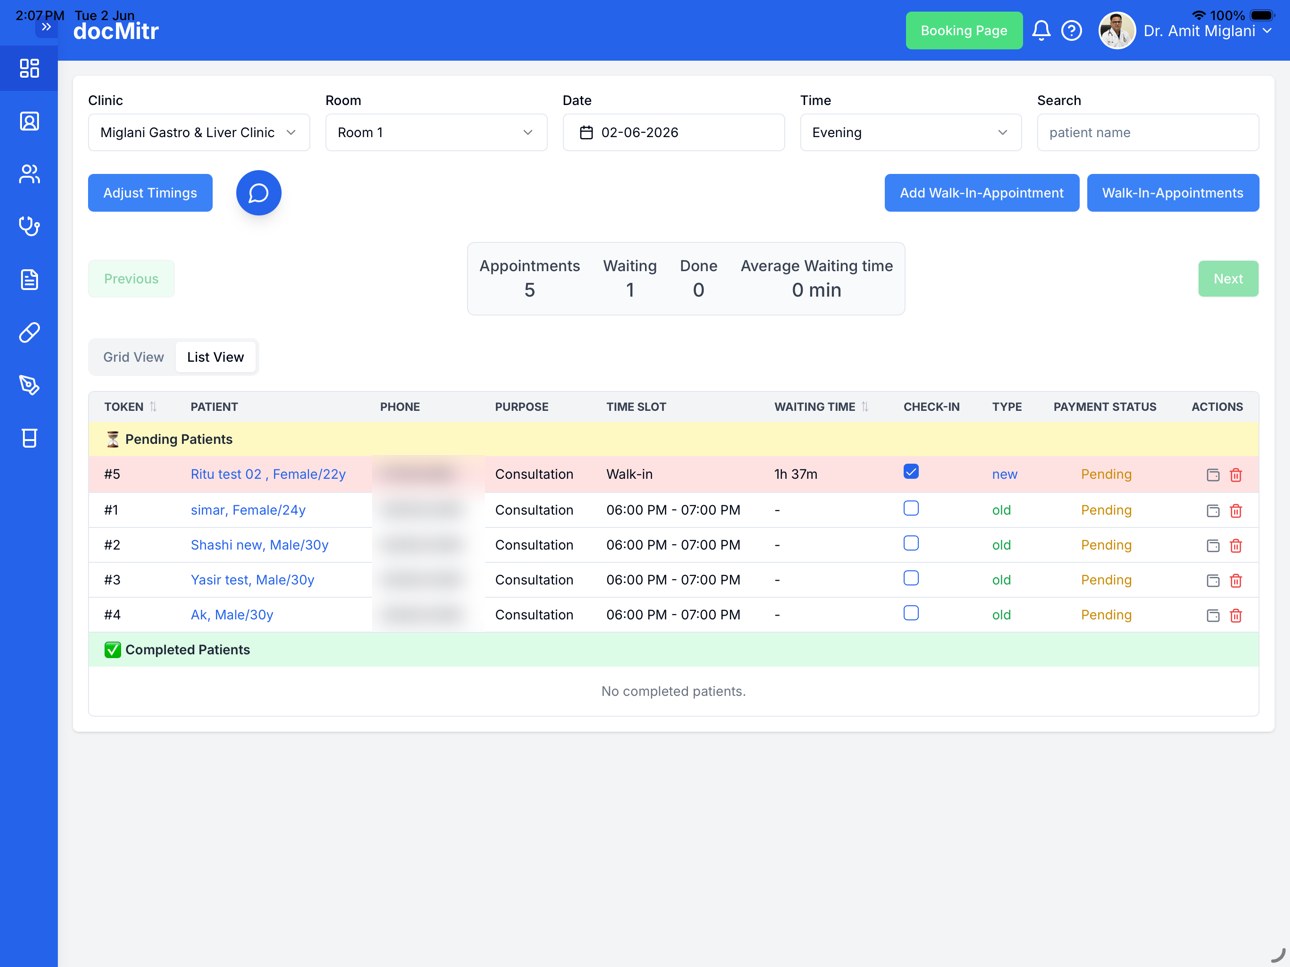This screenshot has height=967, width=1290.
Task: Open patient Shashi new, Male/30y link
Action: click(x=260, y=545)
